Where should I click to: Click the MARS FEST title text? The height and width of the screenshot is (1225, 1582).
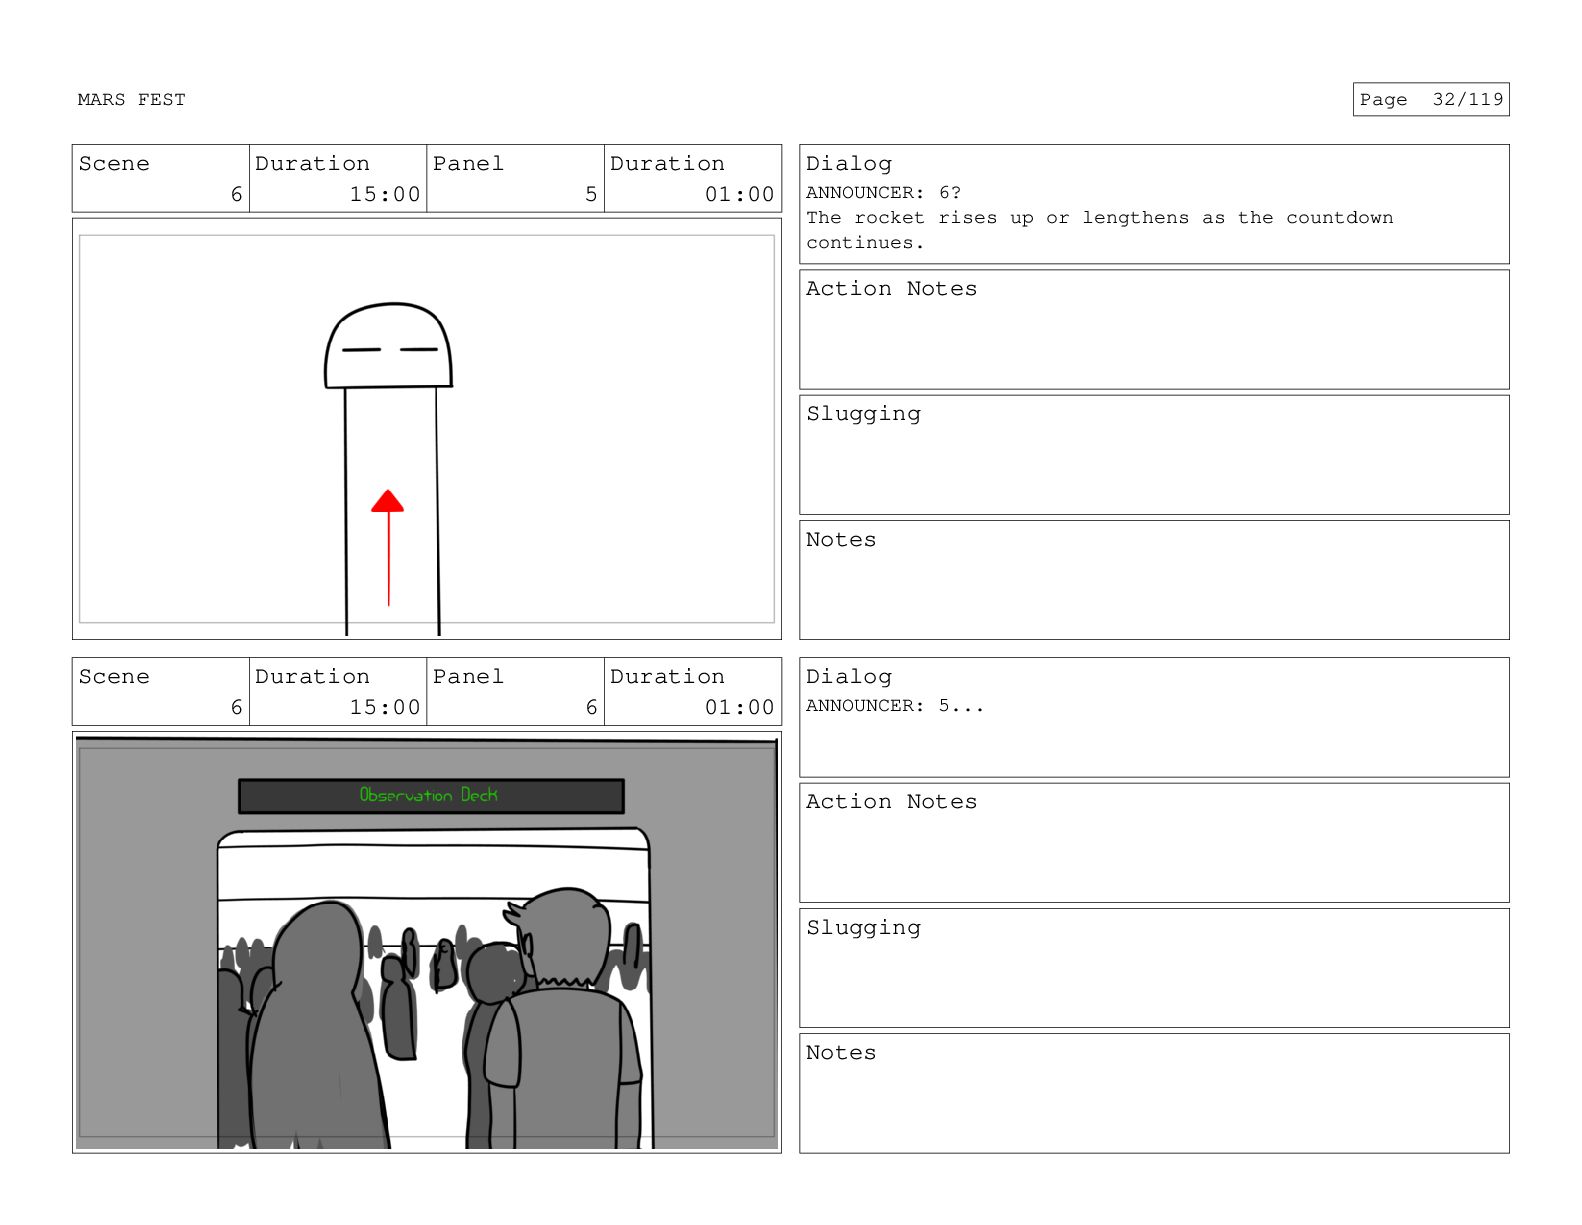click(131, 100)
